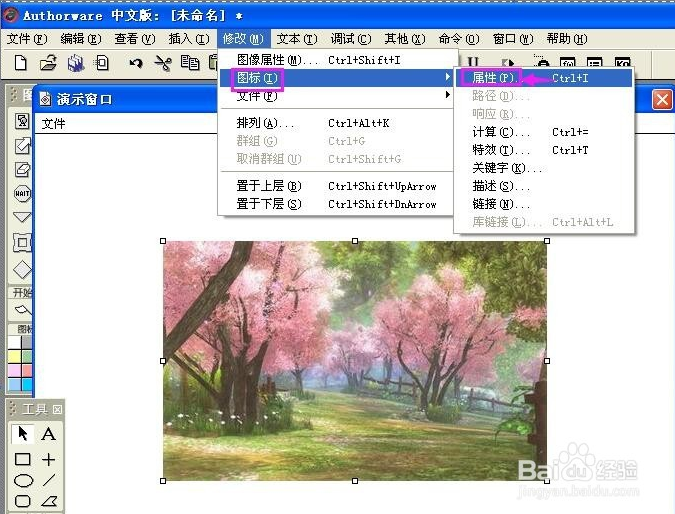This screenshot has height=514, width=675.
Task: Open 文件 menu in the 演示窗口
Action: tap(53, 124)
